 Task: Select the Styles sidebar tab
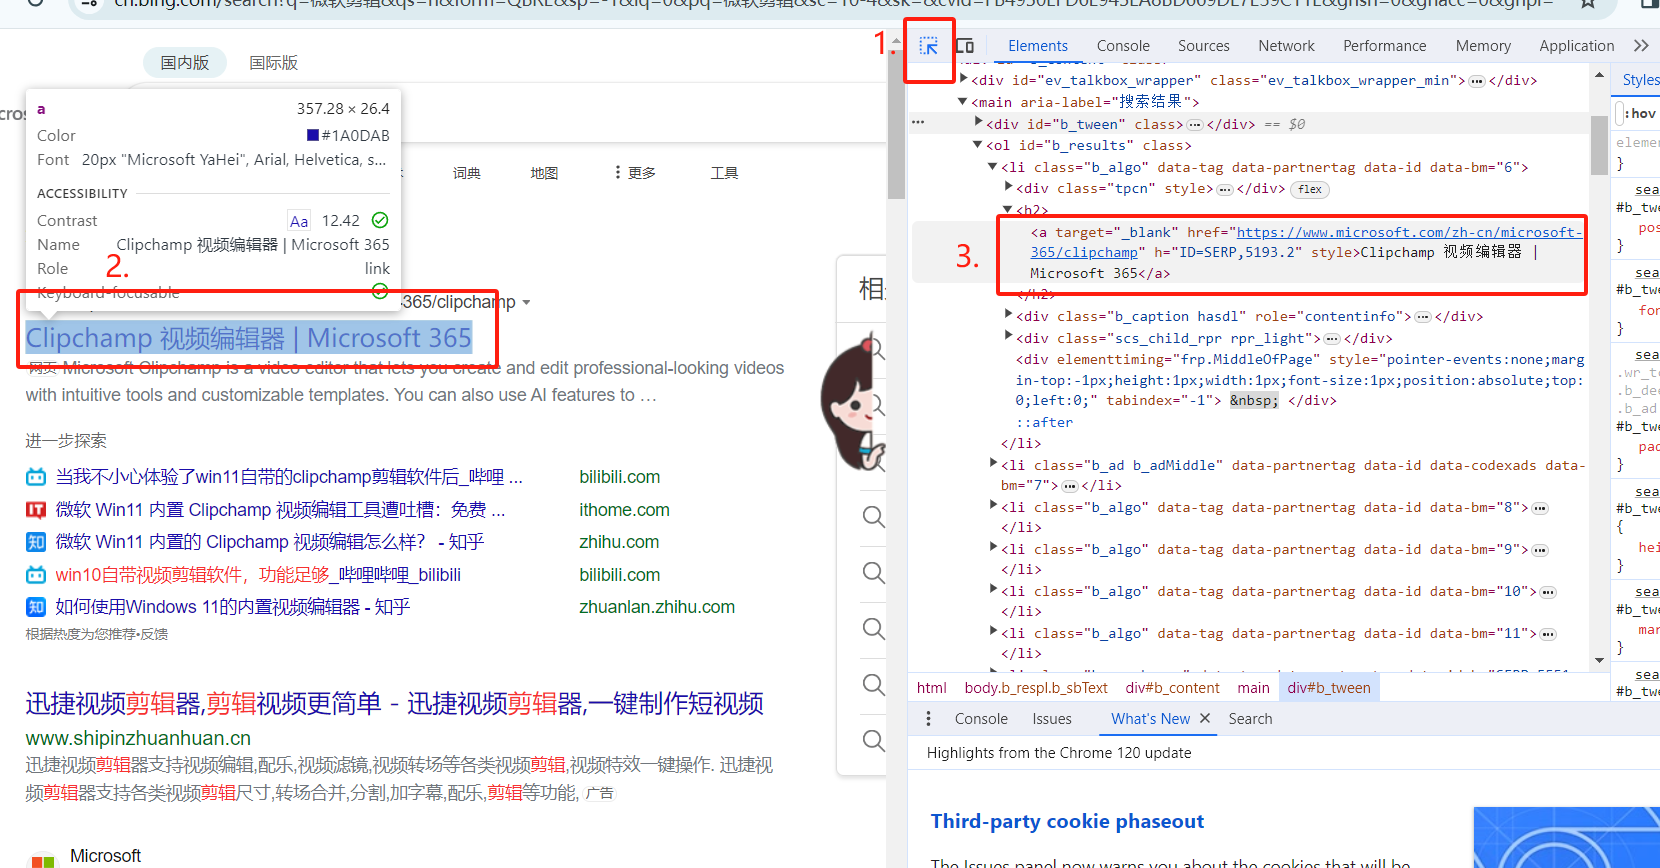click(1640, 80)
